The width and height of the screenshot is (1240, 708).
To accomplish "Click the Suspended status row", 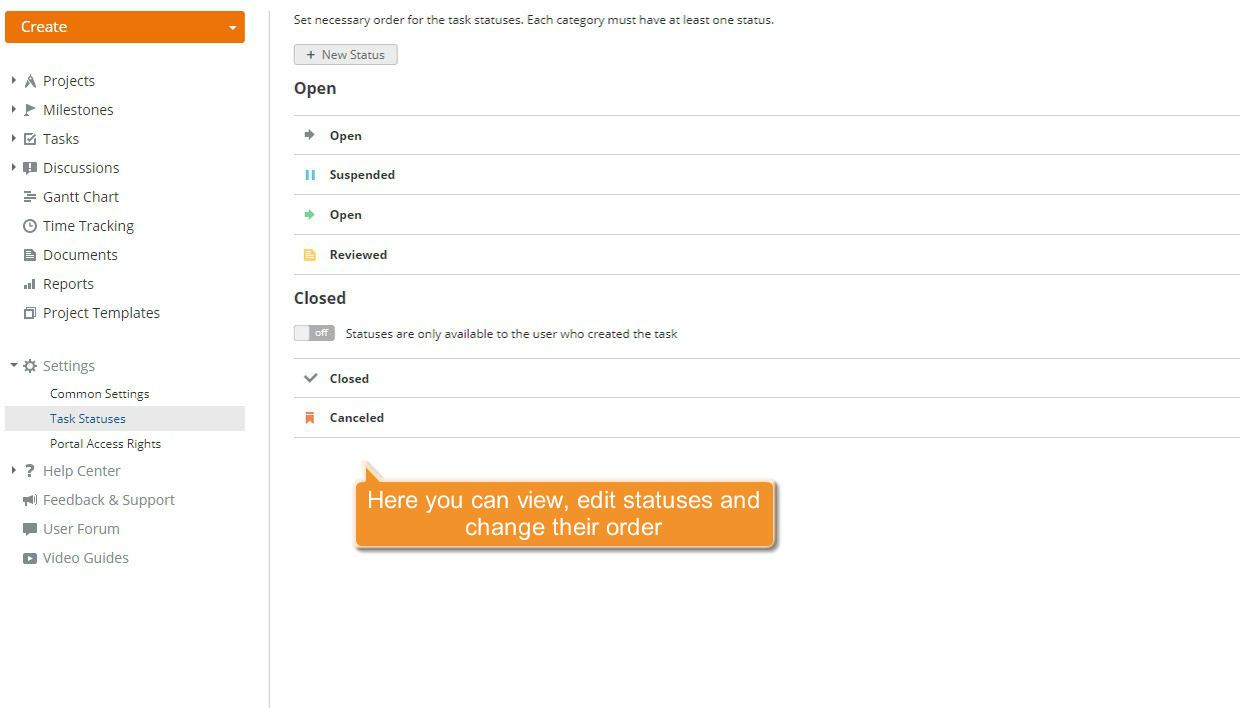I will 362,174.
